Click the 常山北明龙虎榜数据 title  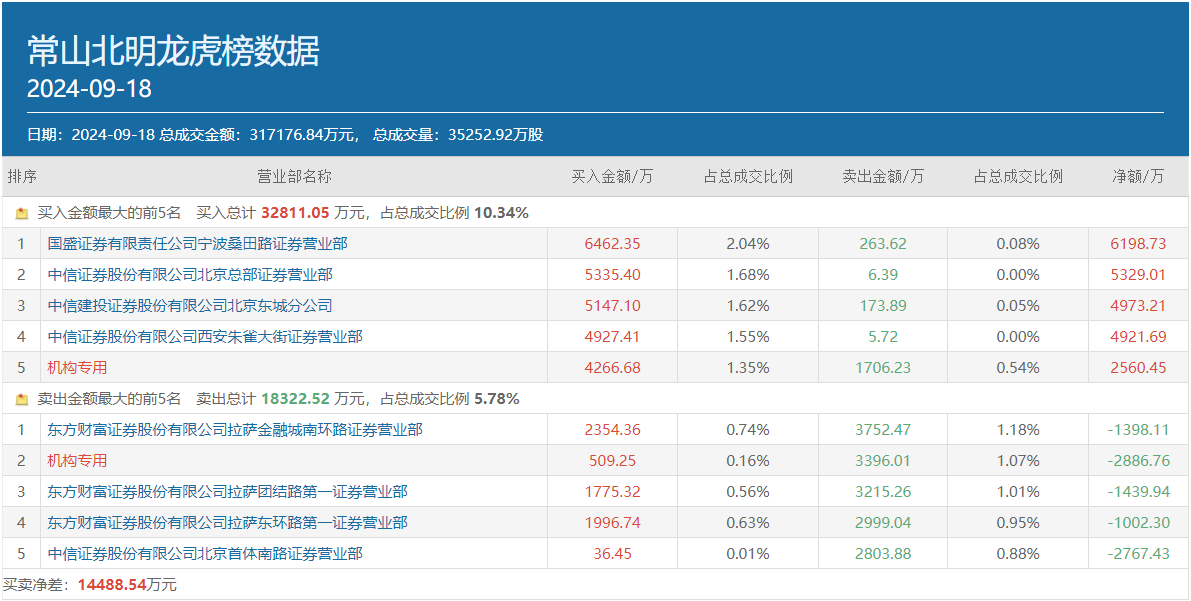[x=173, y=51]
